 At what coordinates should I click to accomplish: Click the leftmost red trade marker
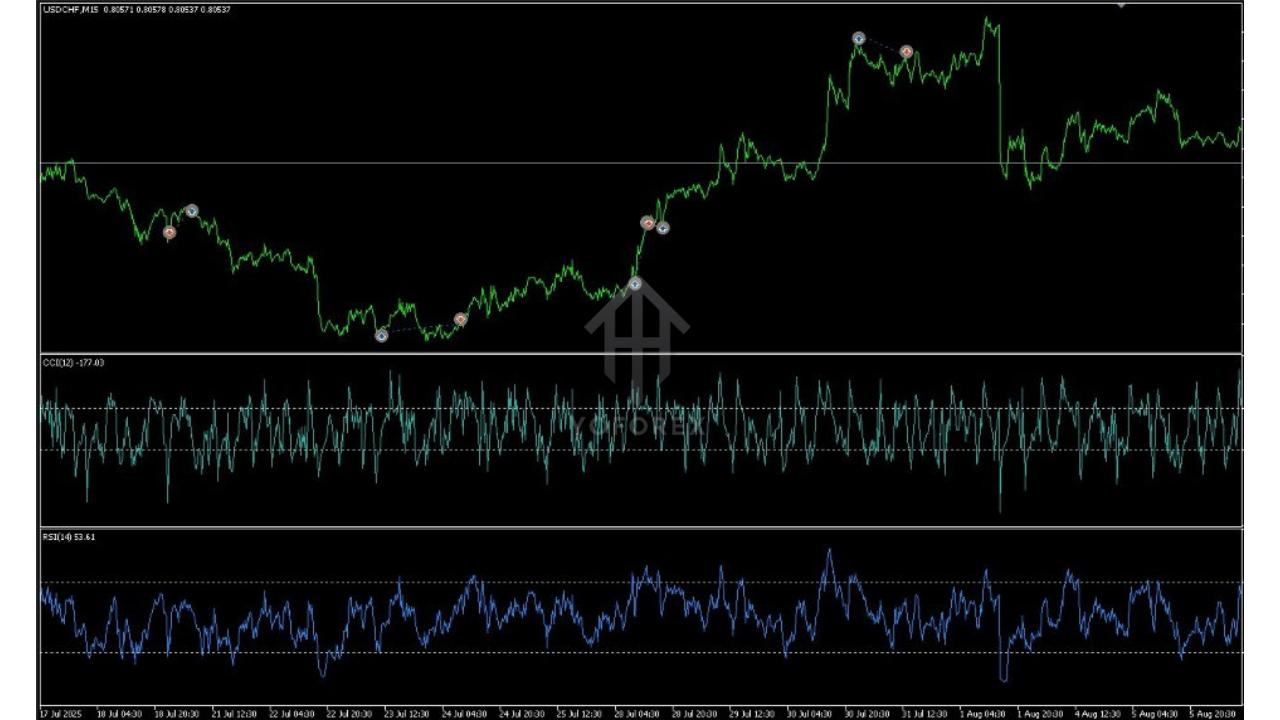tap(169, 232)
